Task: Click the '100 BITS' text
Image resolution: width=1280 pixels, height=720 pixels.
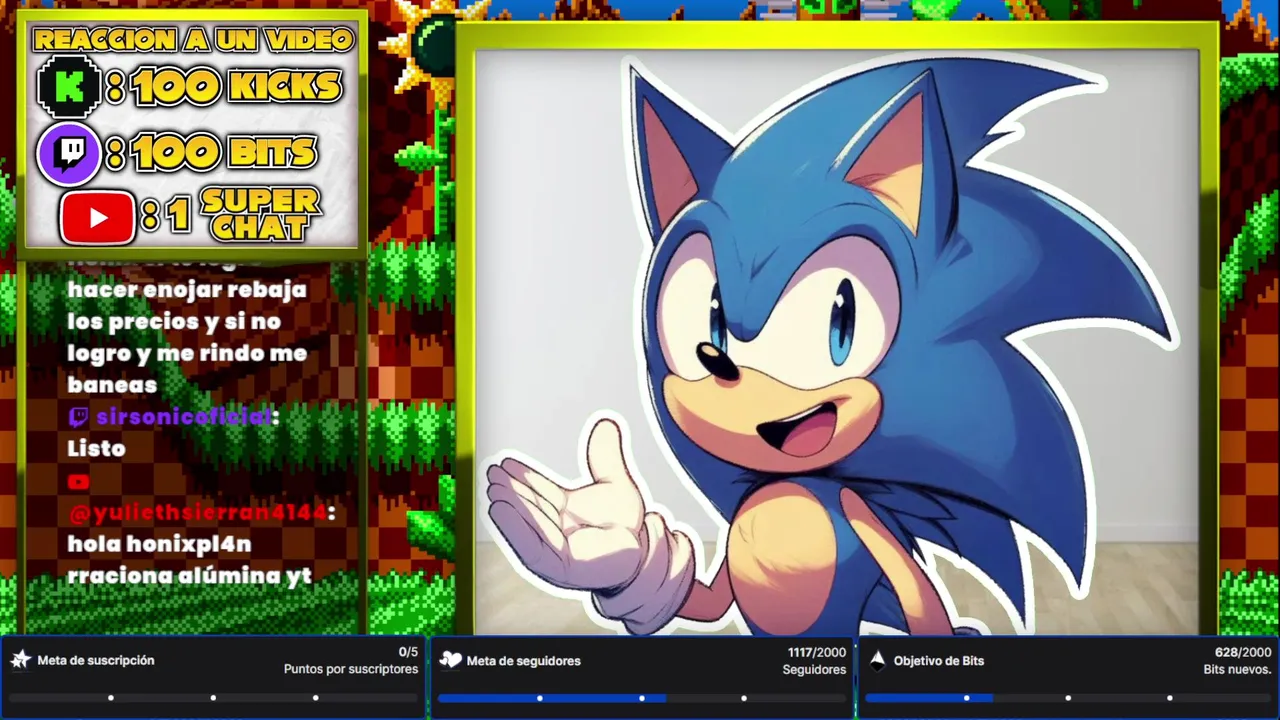Action: 224,153
